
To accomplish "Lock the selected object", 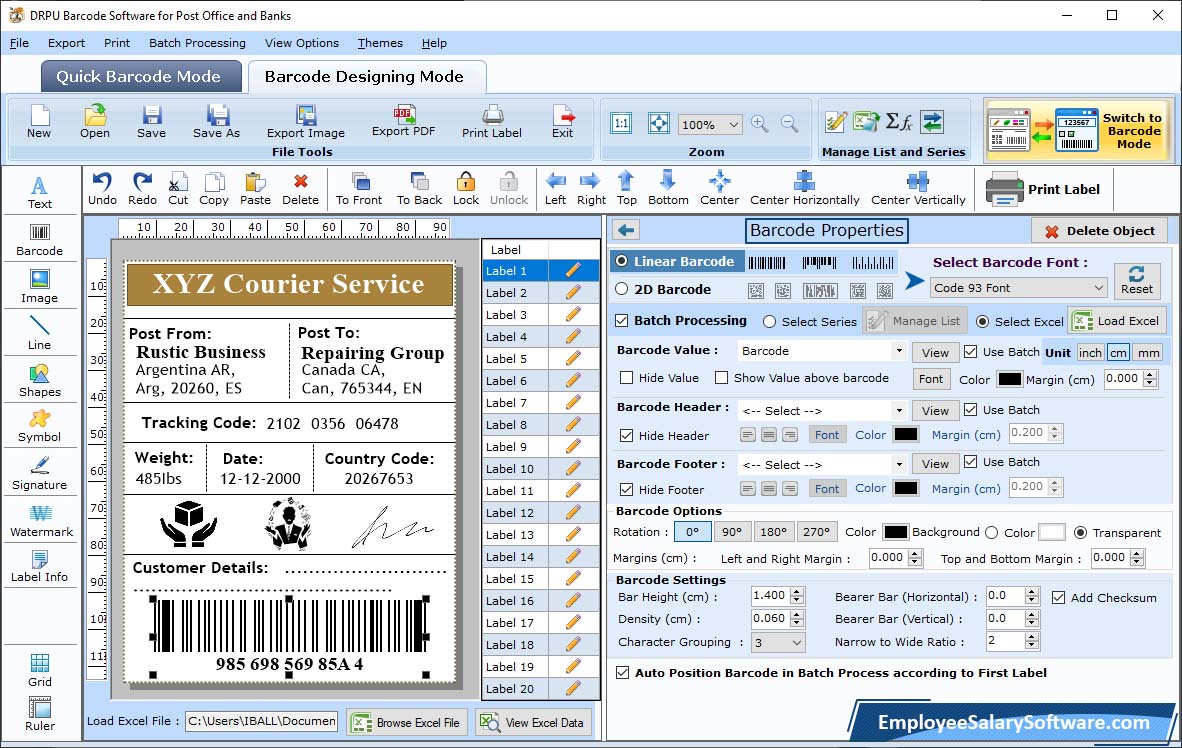I will [466, 189].
